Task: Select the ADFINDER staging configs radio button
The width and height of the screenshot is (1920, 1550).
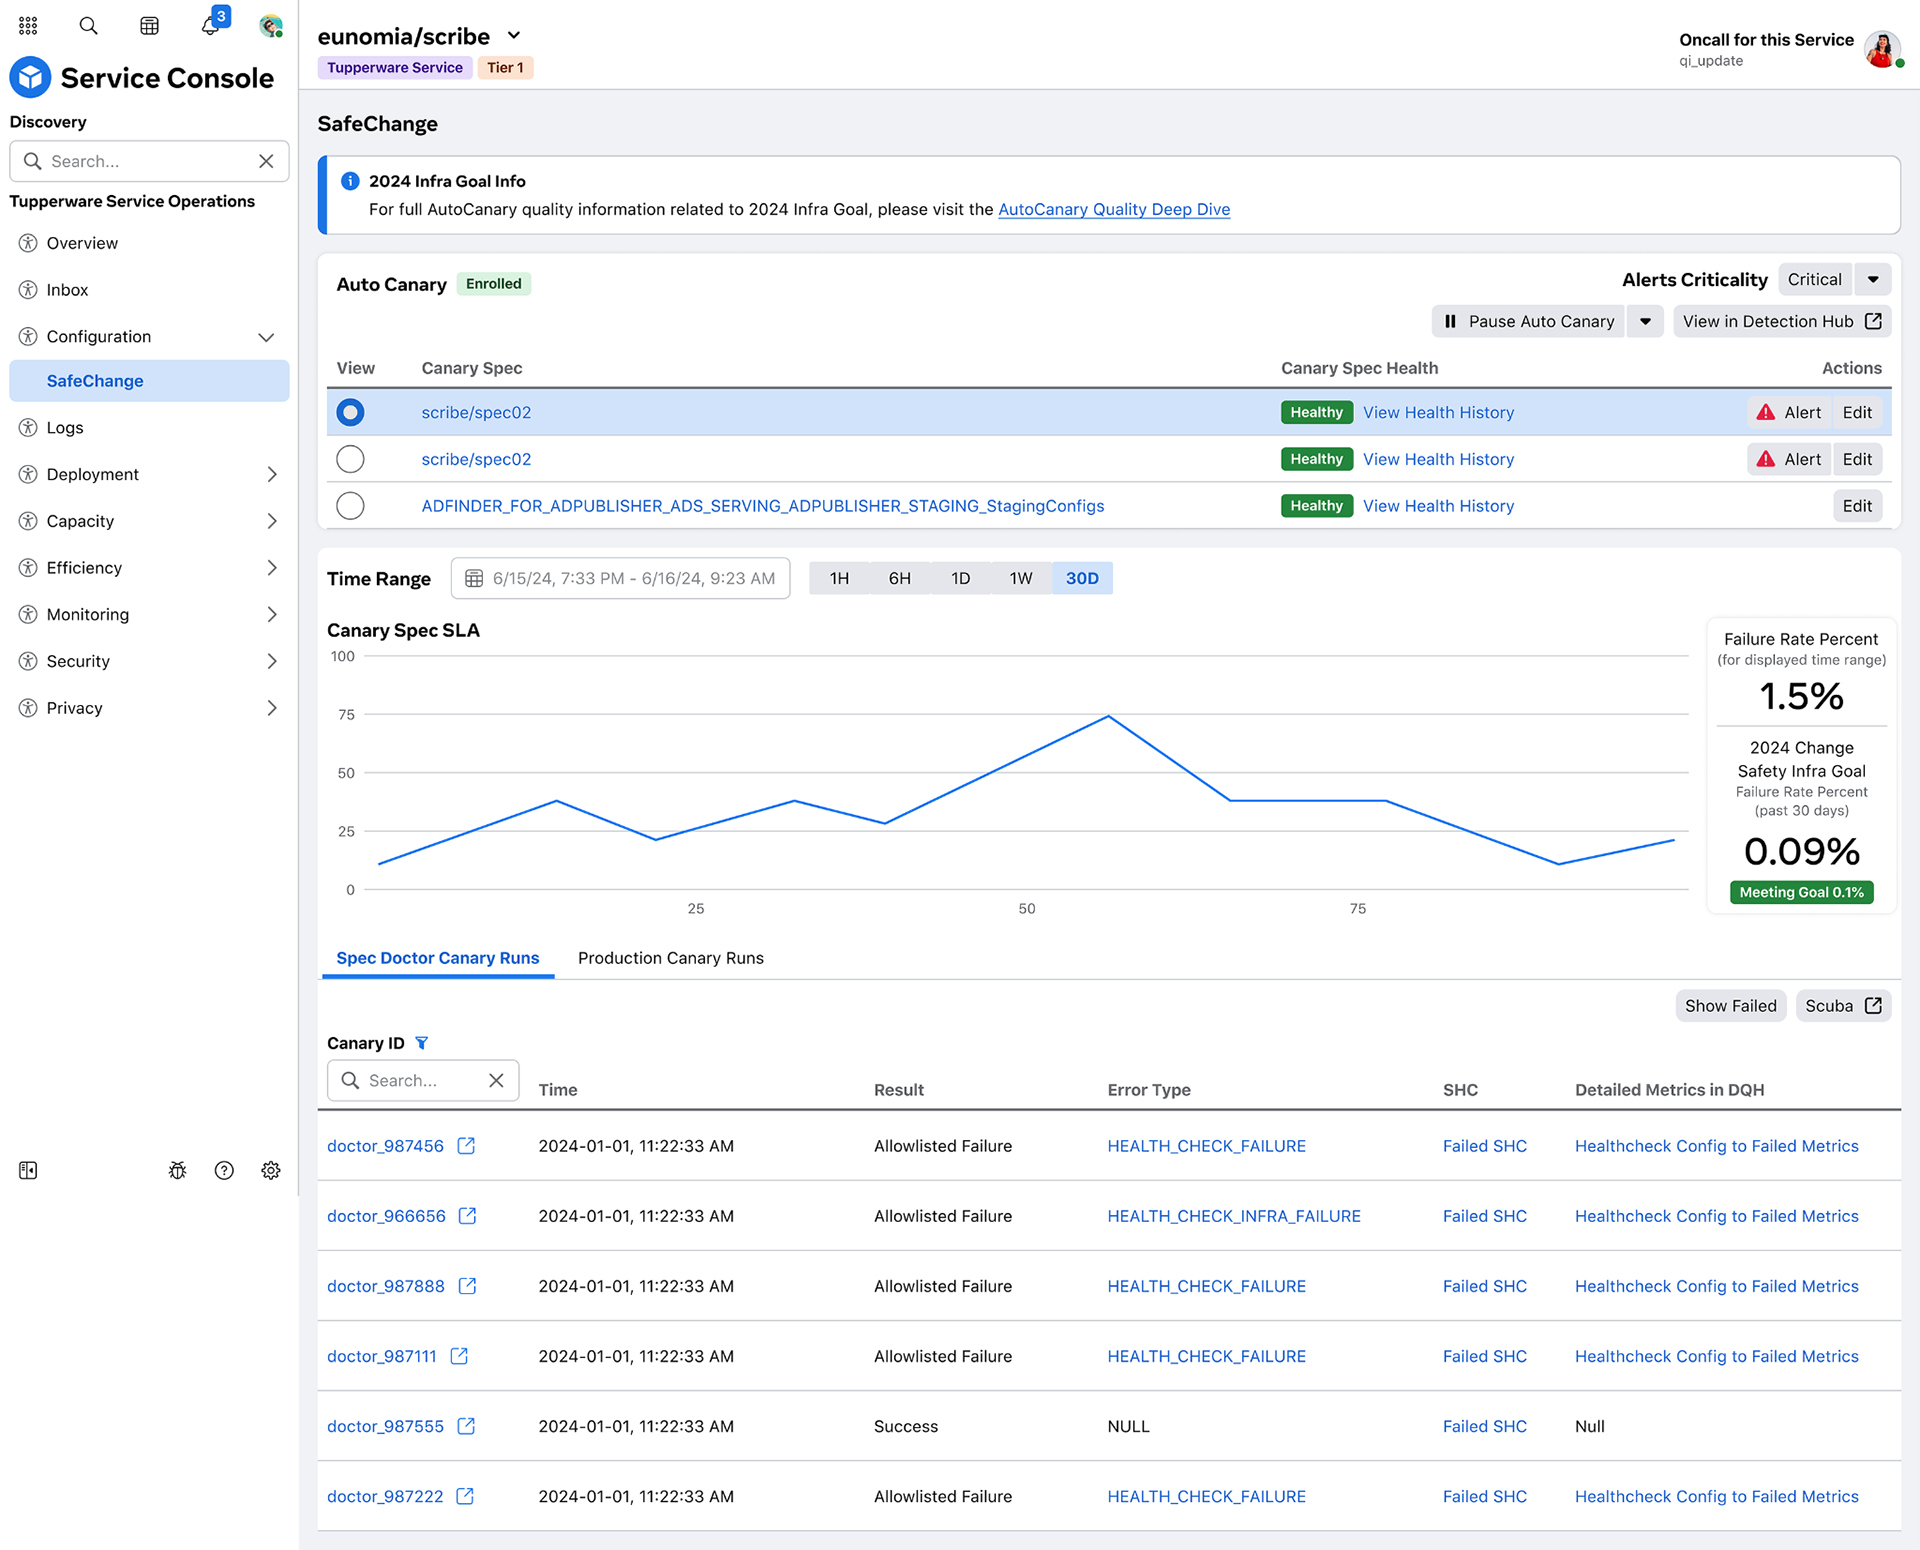Action: (x=350, y=506)
